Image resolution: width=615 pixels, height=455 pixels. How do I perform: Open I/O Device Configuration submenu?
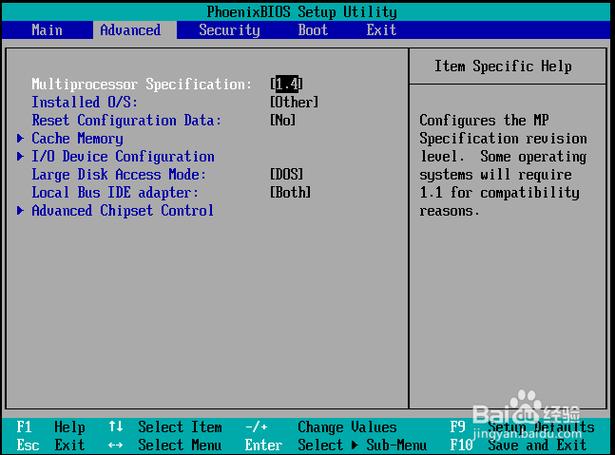tap(123, 157)
